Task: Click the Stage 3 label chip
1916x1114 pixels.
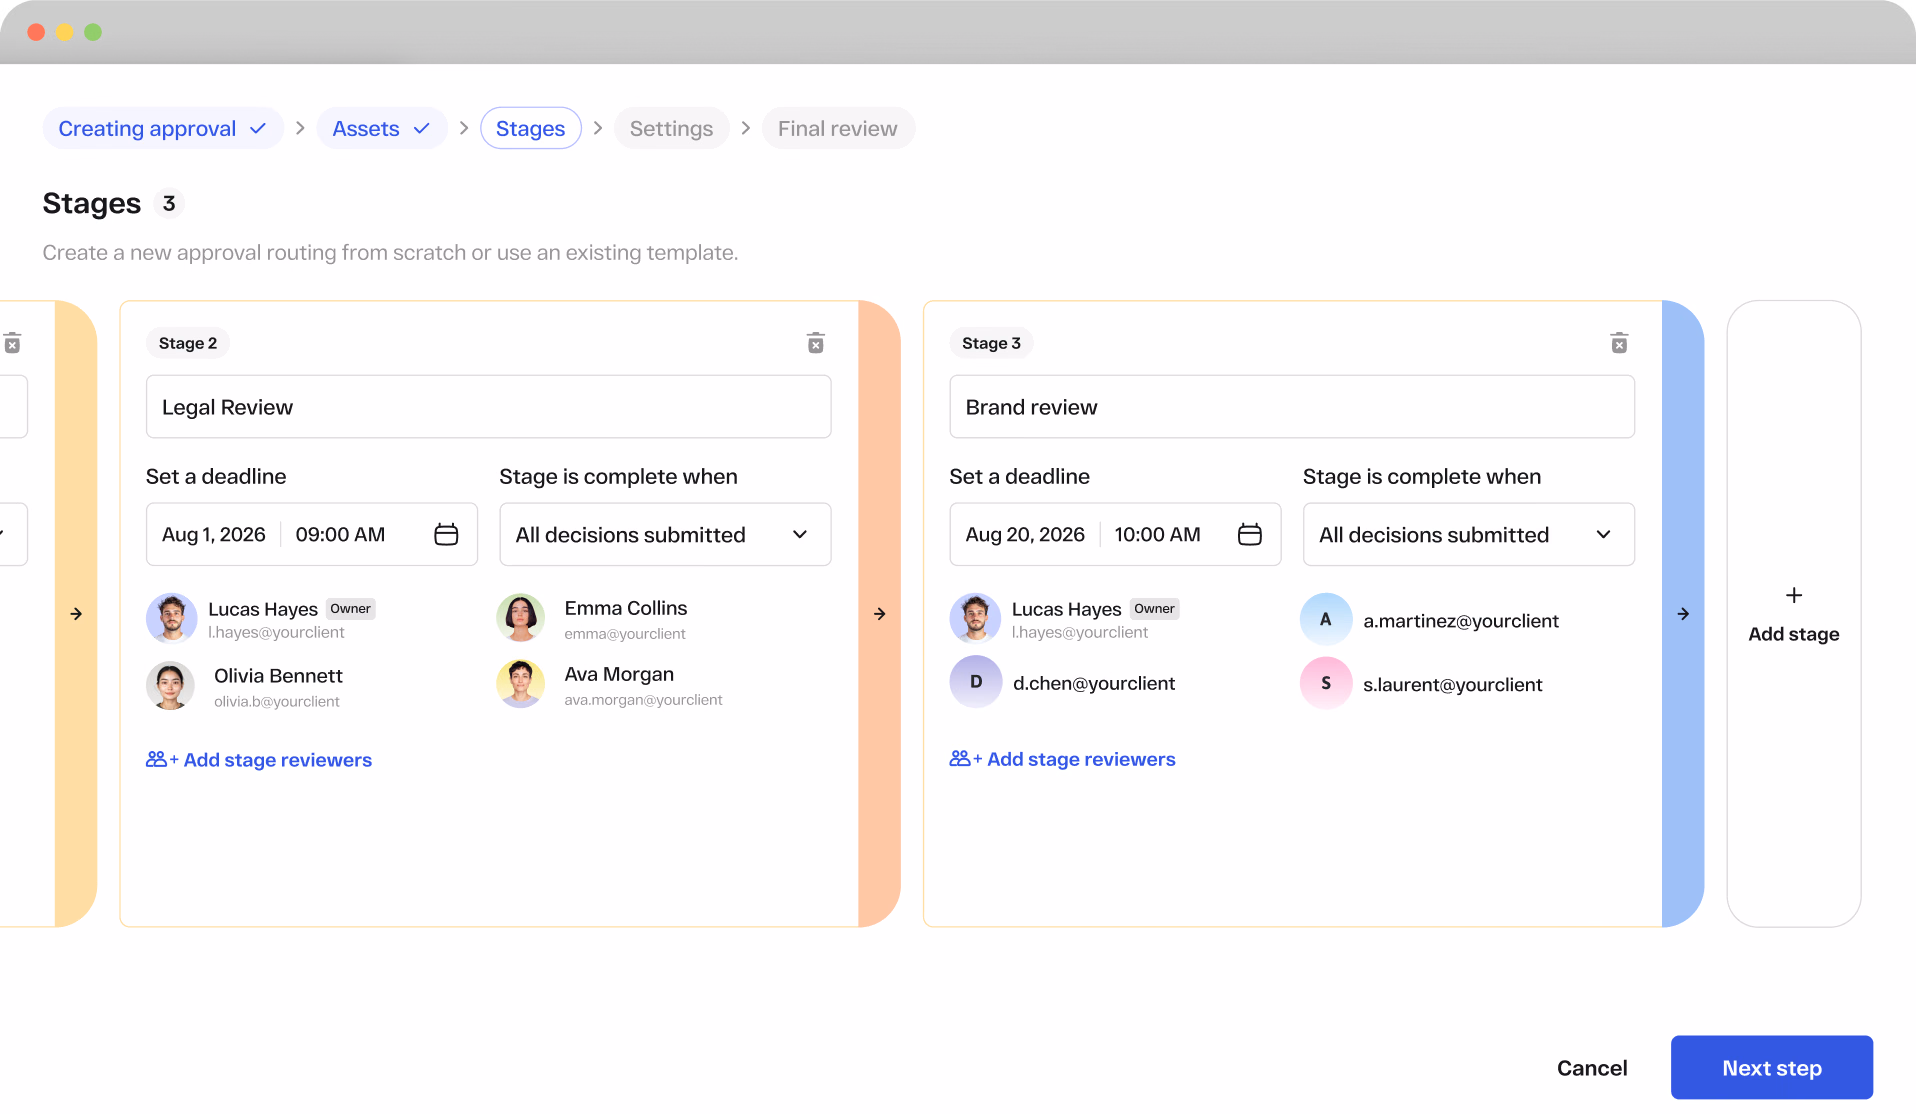Action: click(x=991, y=343)
